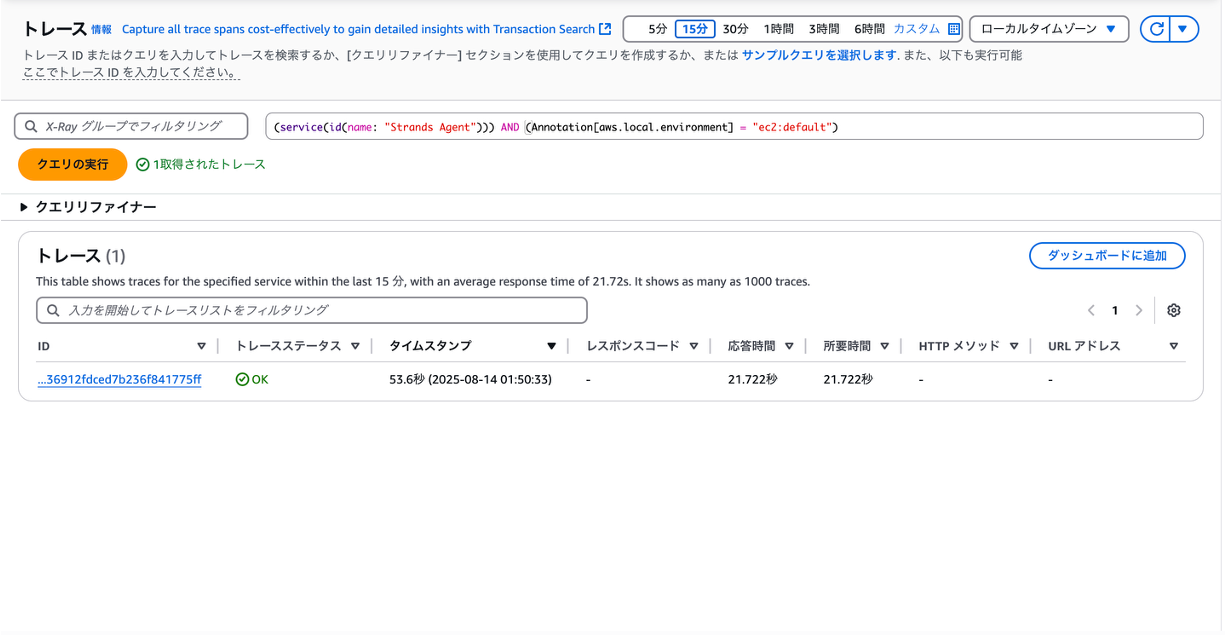Open the ローカルタイムゾーン dropdown
This screenshot has height=636, width=1226.
click(x=1049, y=29)
